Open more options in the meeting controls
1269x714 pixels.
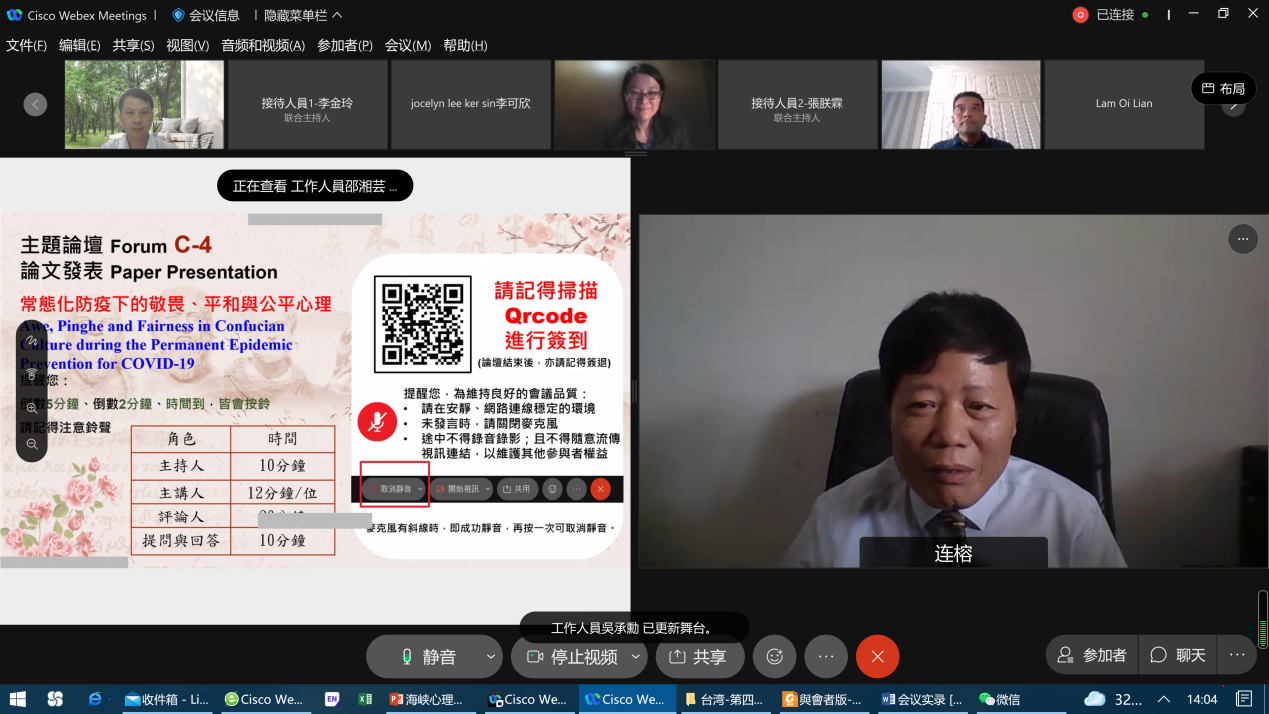(x=826, y=657)
